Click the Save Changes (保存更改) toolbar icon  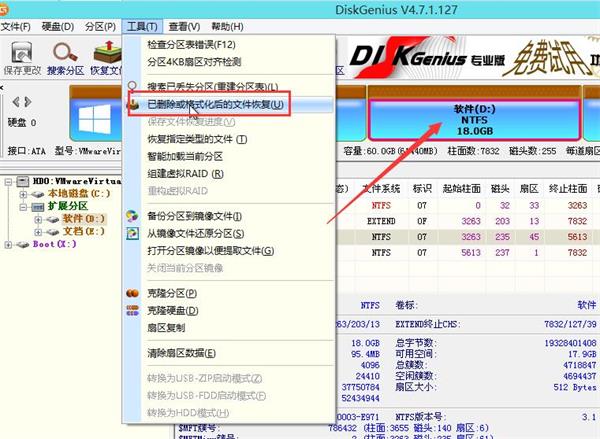[x=22, y=52]
